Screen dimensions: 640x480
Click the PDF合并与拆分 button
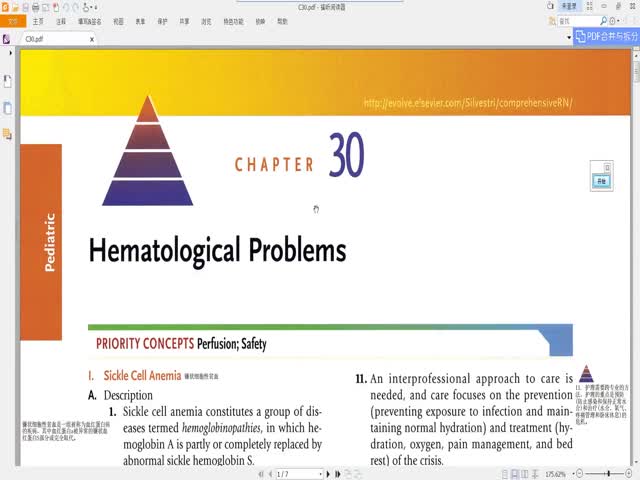(606, 37)
